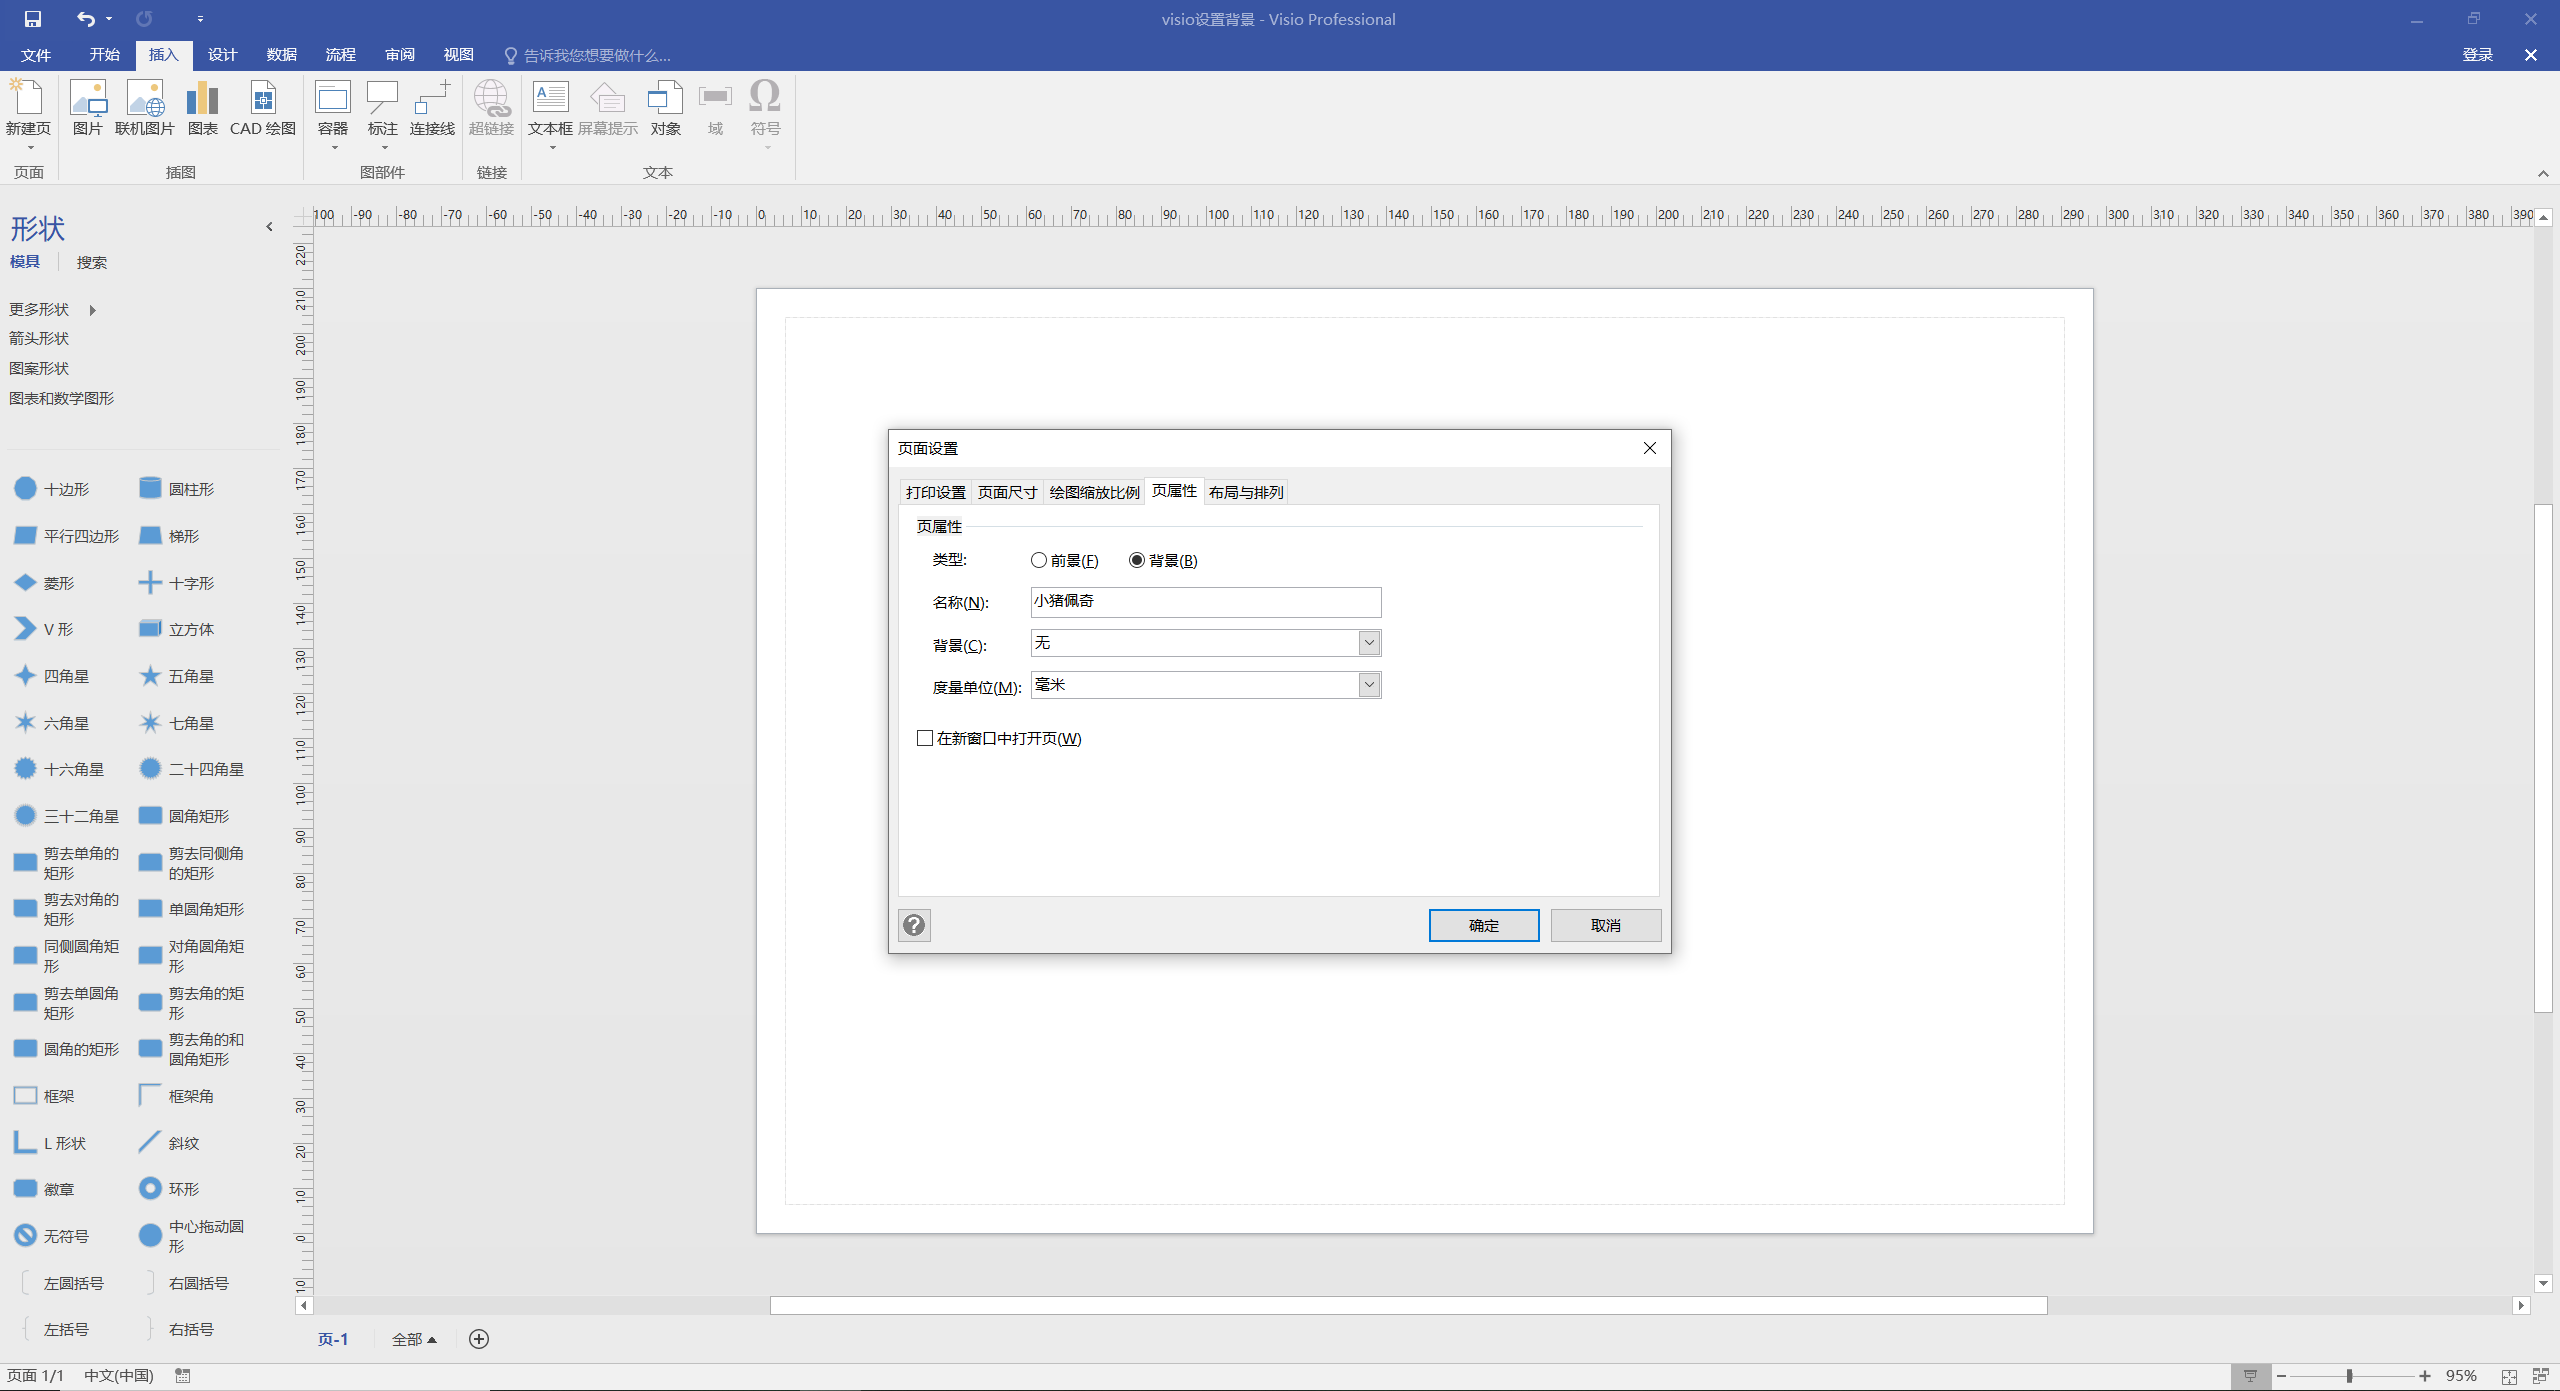Open Online Pictures (联机图片)
This screenshot has width=2560, height=1391.
pos(145,109)
